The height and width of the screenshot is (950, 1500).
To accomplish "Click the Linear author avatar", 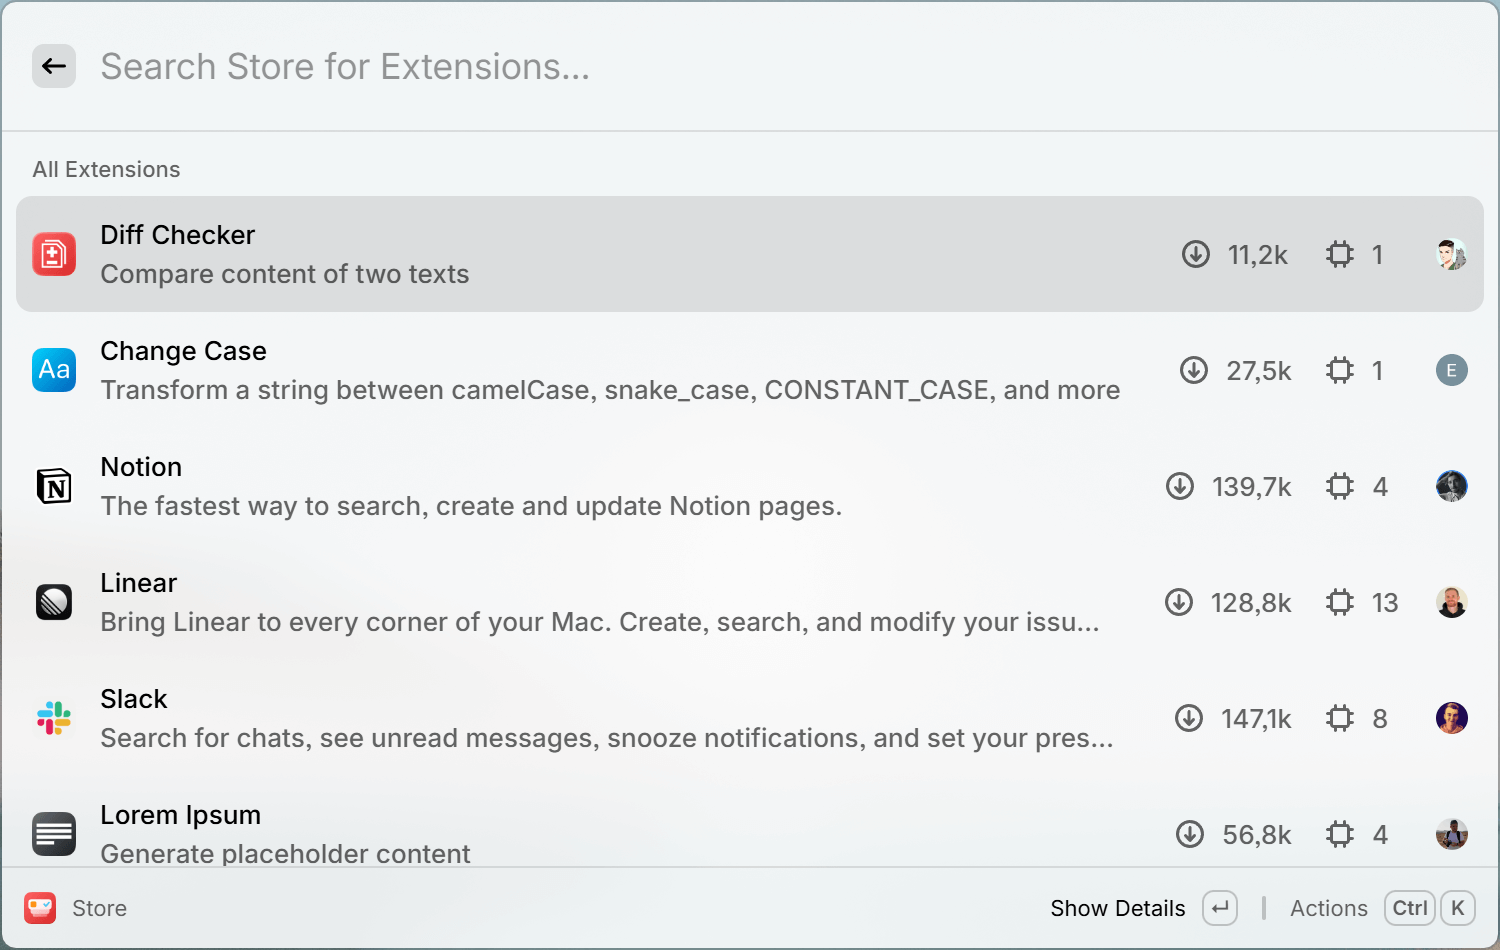I will pyautogui.click(x=1452, y=602).
